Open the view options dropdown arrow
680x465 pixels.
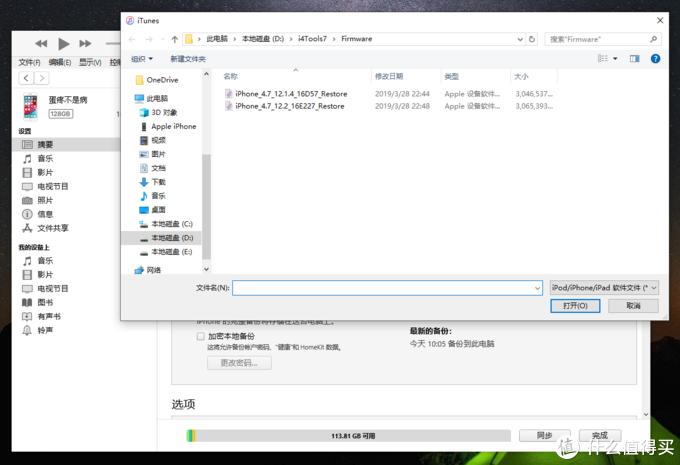[x=615, y=59]
